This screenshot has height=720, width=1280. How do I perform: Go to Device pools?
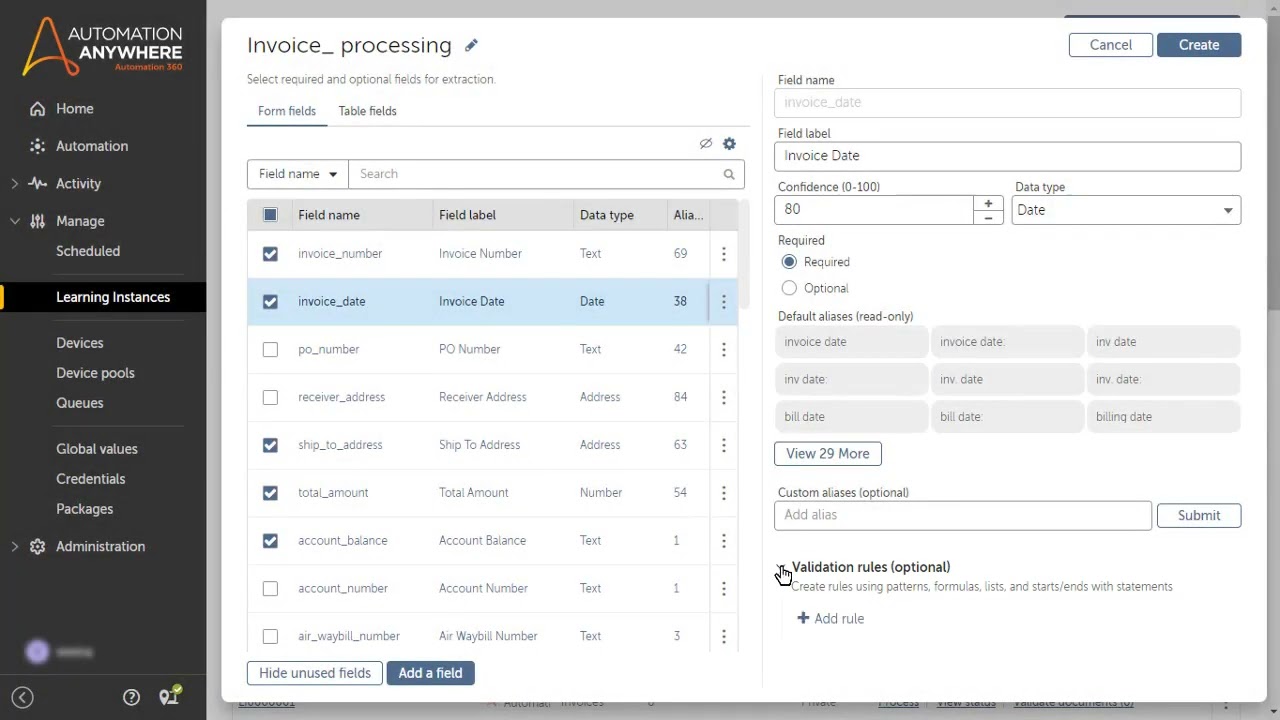tap(95, 373)
